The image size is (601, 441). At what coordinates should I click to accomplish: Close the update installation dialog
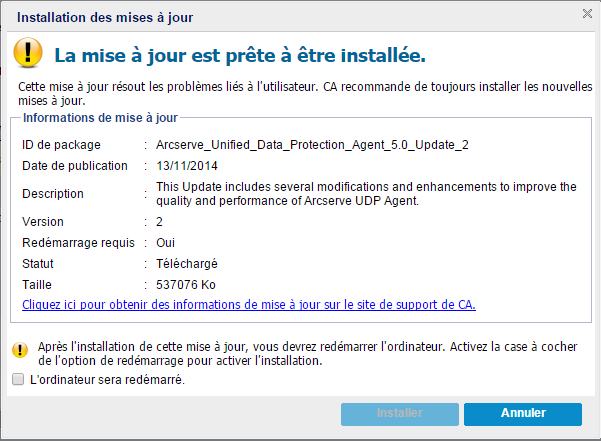point(587,14)
